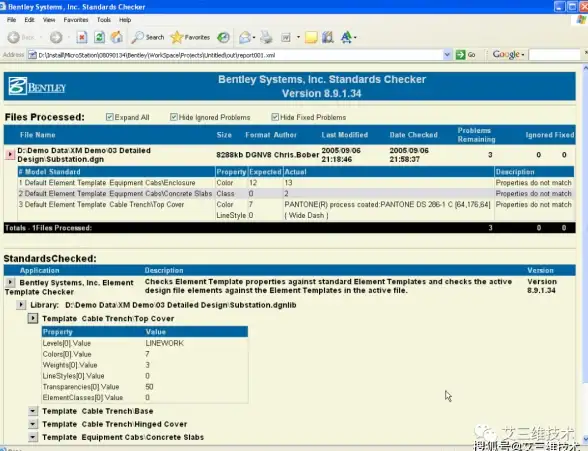588x451 pixels.
Task: Click the Transparencies[0].Value property row
Action: click(x=145, y=387)
